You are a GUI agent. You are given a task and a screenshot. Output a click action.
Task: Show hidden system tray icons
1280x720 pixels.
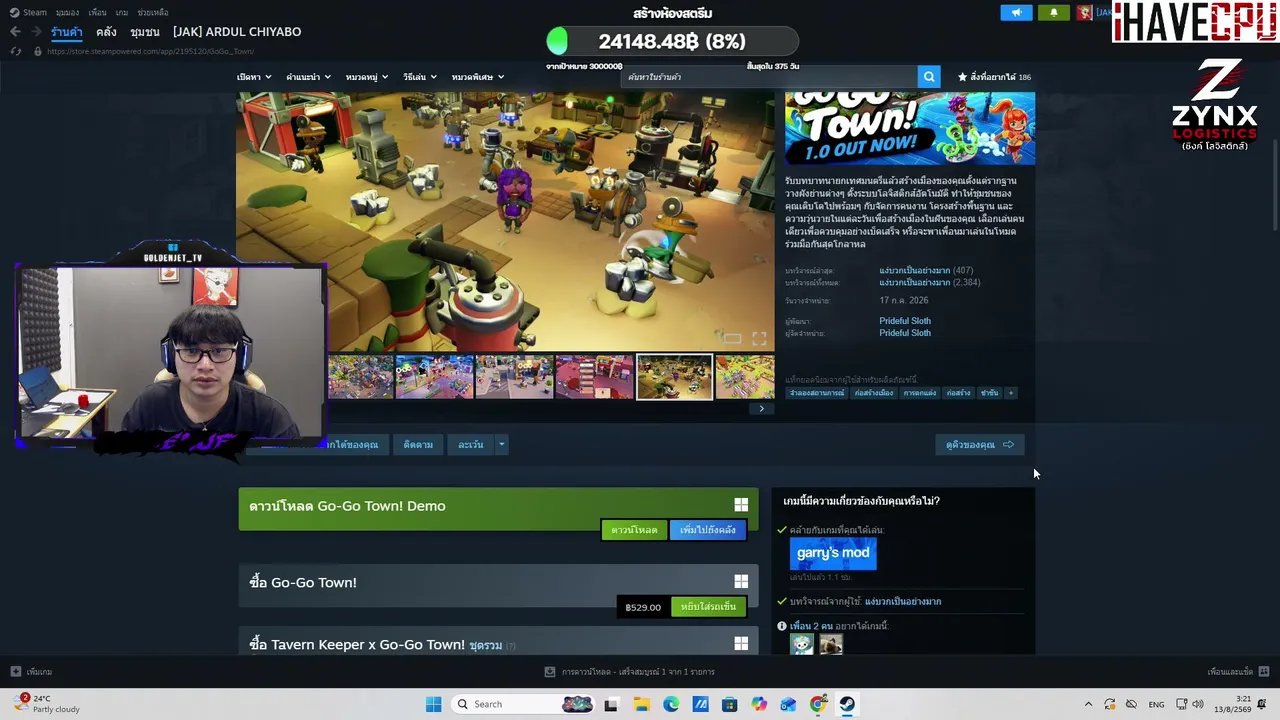pyautogui.click(x=1088, y=704)
